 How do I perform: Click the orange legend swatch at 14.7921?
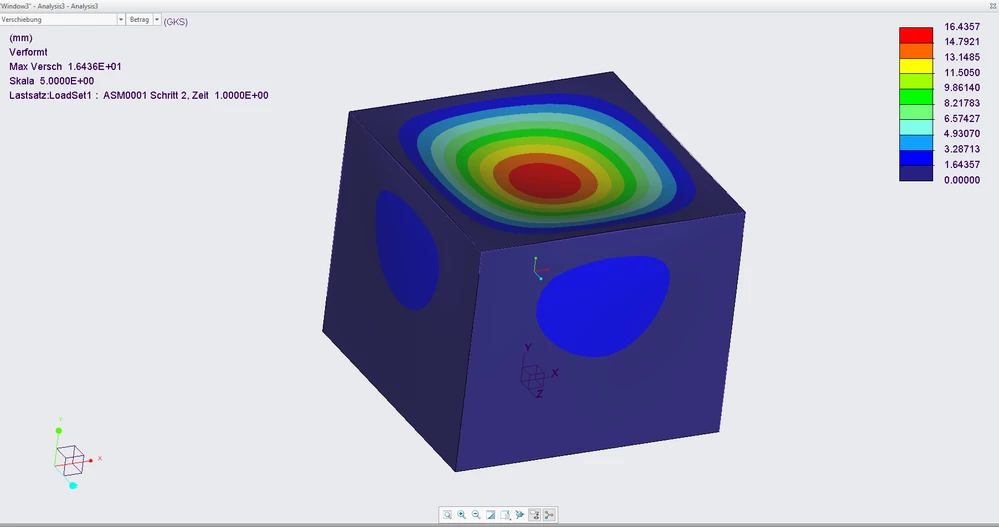tap(916, 50)
